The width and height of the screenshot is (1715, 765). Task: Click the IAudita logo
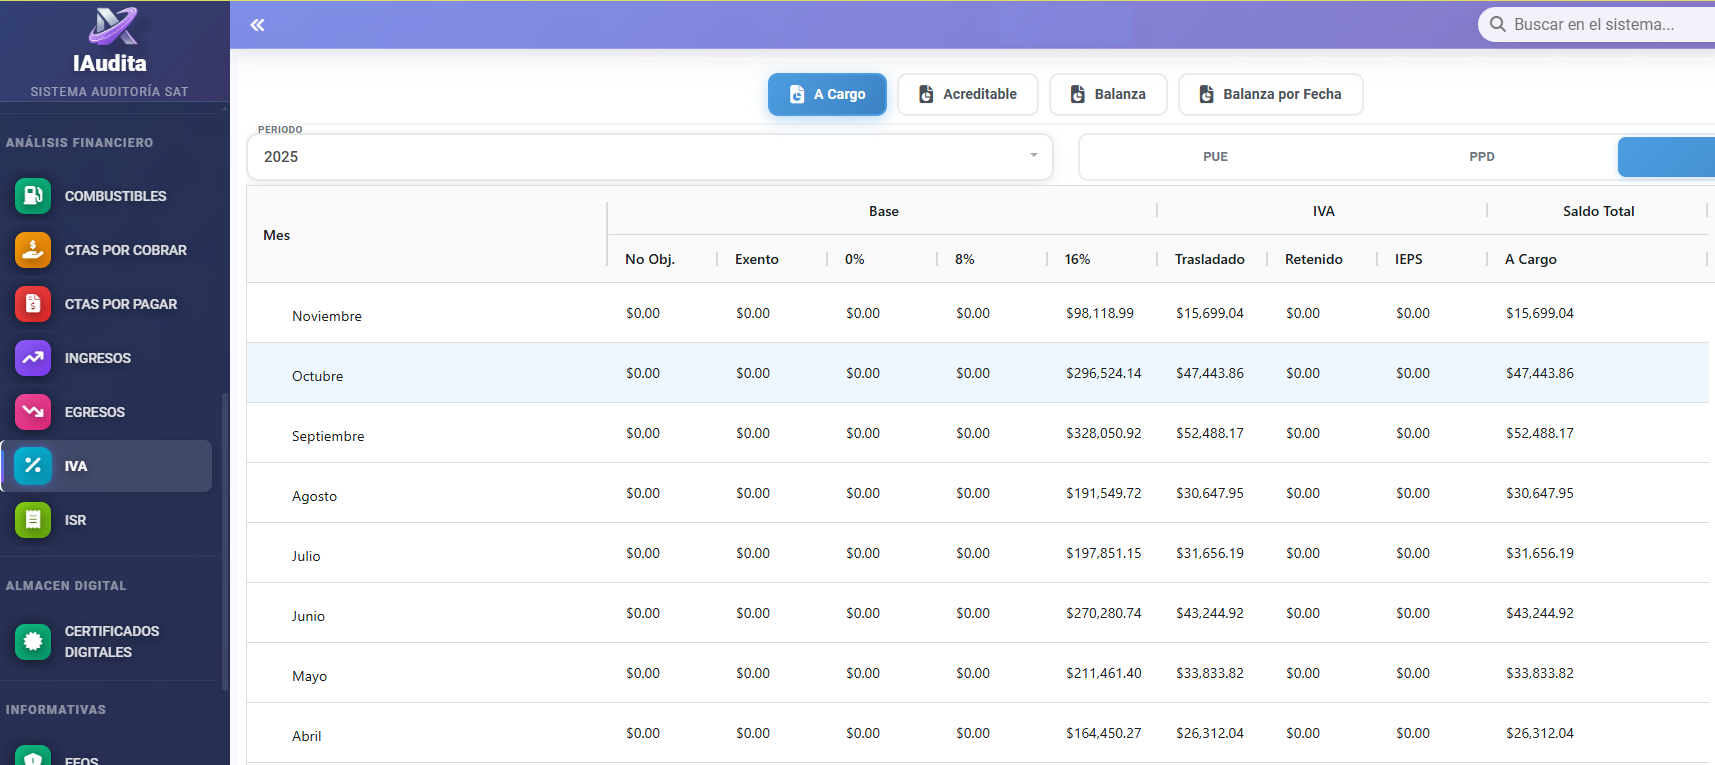112,27
